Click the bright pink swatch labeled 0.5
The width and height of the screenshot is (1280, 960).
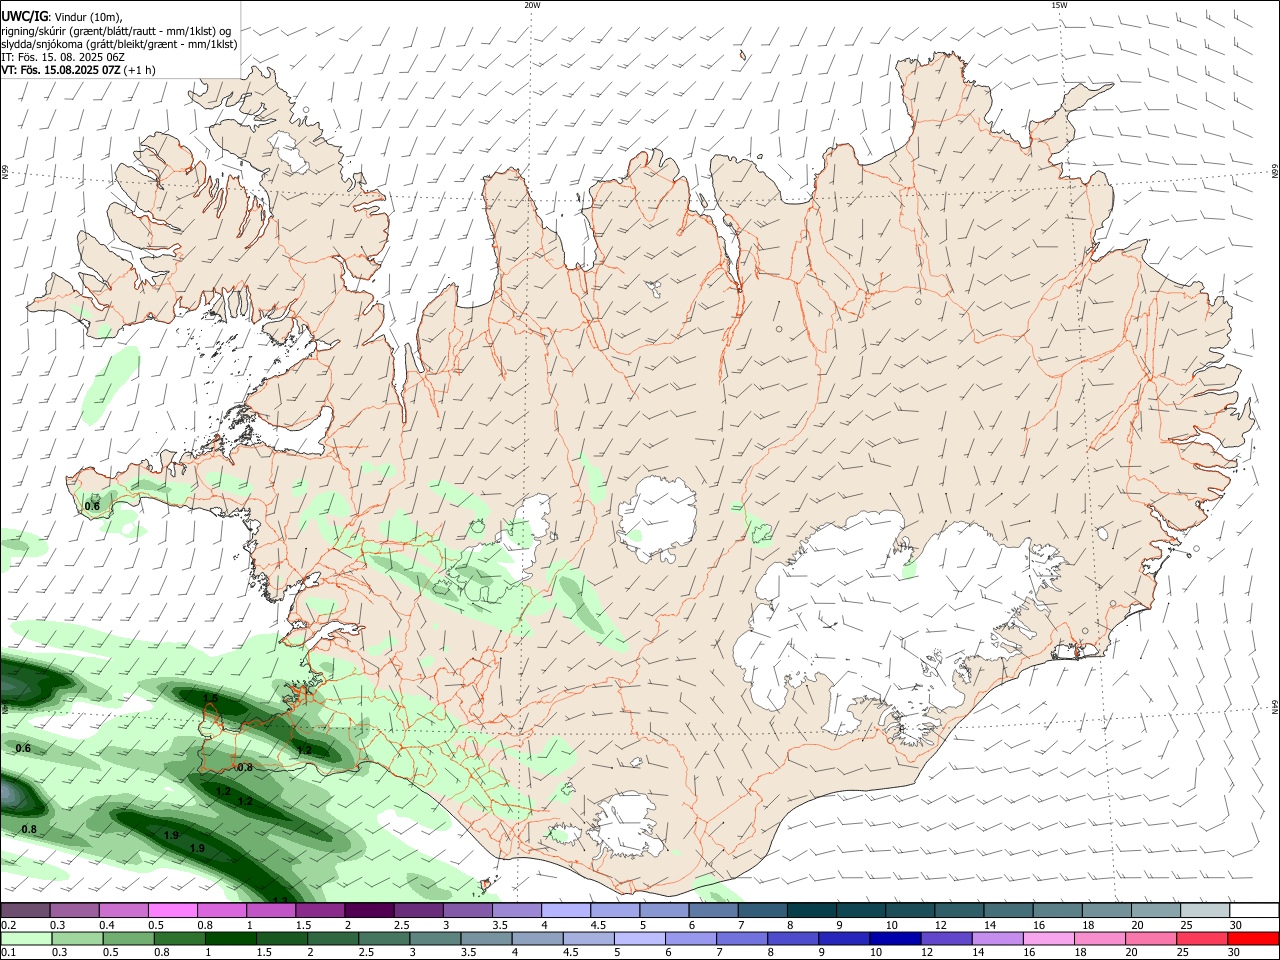(x=173, y=911)
